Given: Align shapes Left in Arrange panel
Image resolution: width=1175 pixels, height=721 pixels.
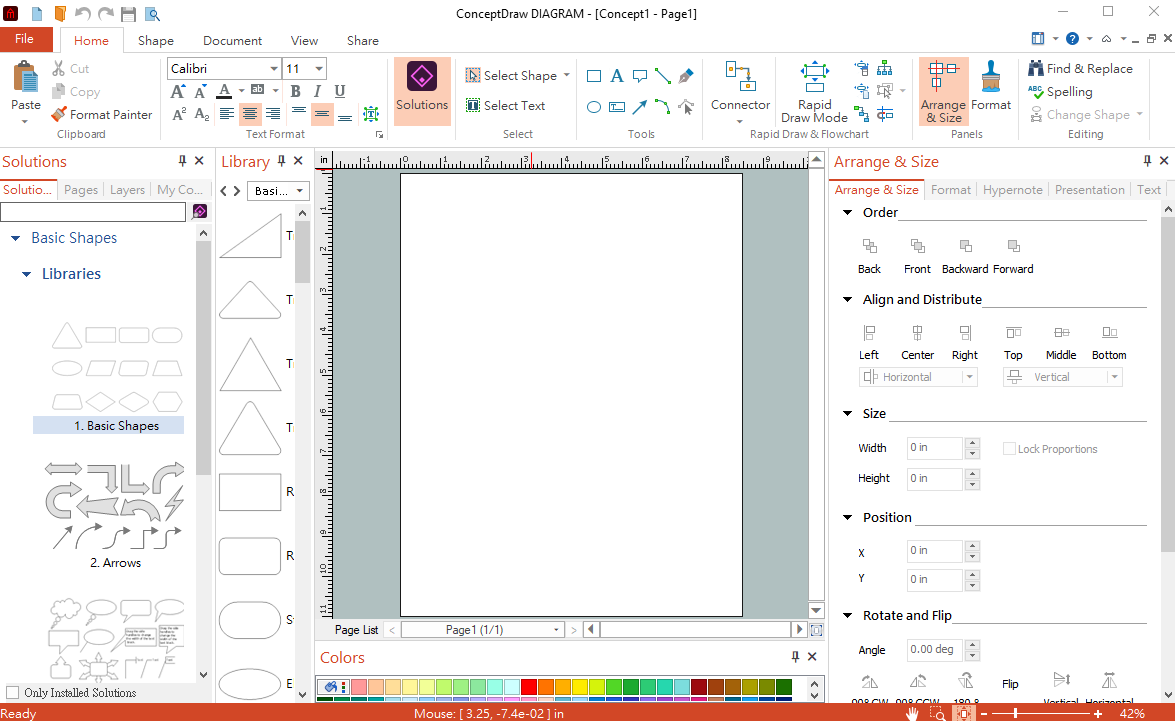Looking at the screenshot, I should (x=869, y=333).
